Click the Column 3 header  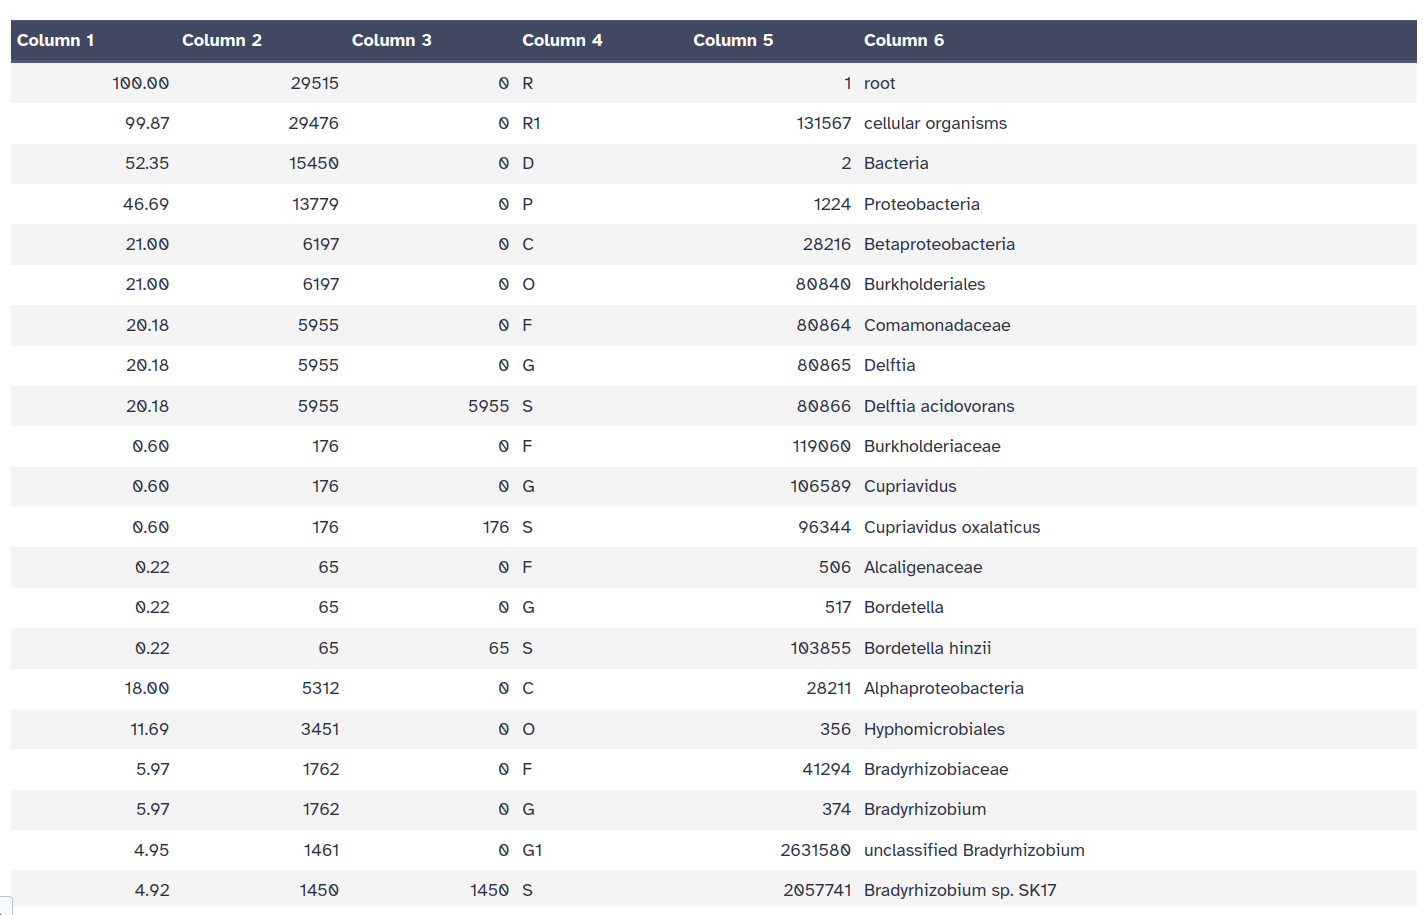click(x=392, y=40)
